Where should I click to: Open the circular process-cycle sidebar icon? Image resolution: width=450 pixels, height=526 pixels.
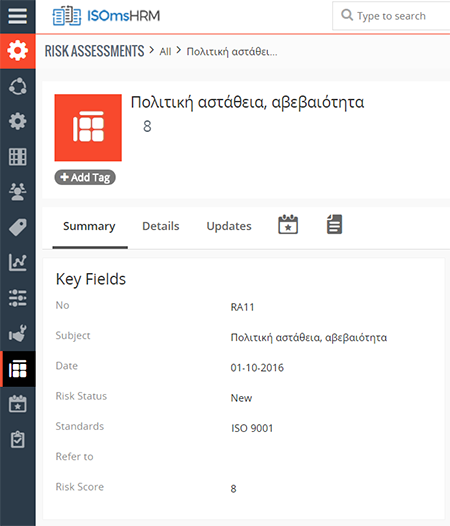(17, 86)
